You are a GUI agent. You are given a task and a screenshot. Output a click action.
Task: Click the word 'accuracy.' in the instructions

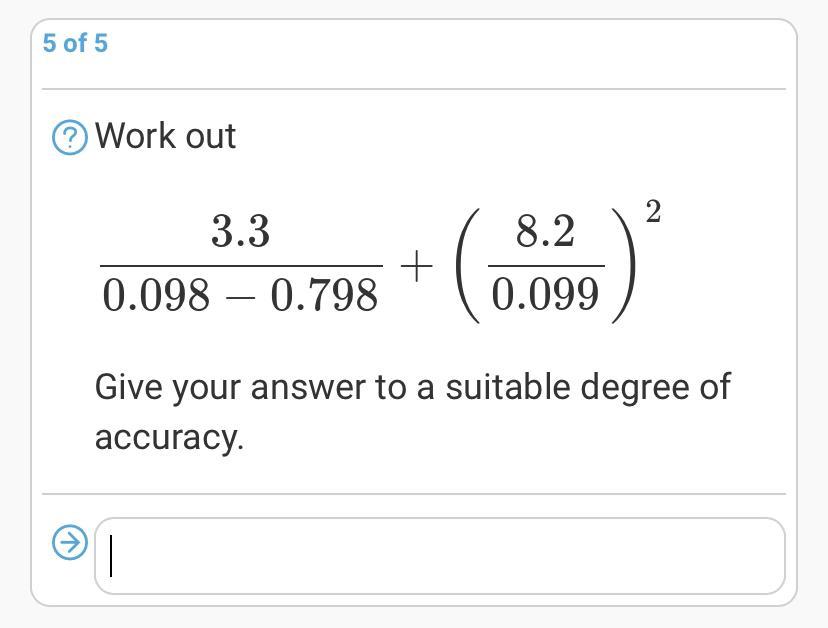click(x=170, y=438)
